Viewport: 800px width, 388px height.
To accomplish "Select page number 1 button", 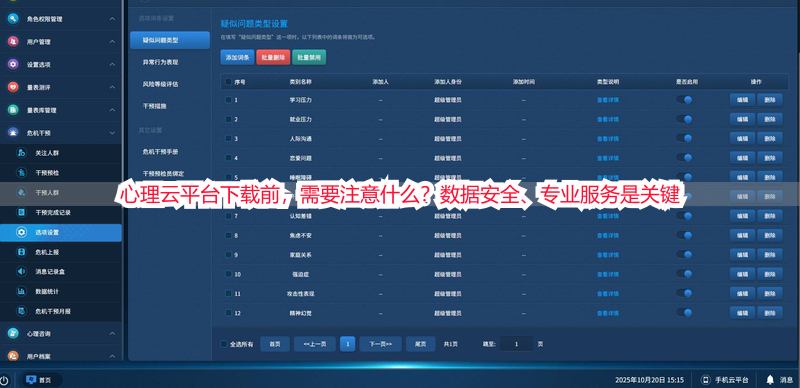I will point(347,344).
